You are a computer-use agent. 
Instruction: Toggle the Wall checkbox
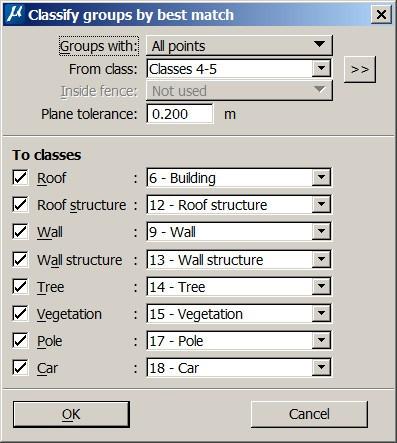(20, 232)
